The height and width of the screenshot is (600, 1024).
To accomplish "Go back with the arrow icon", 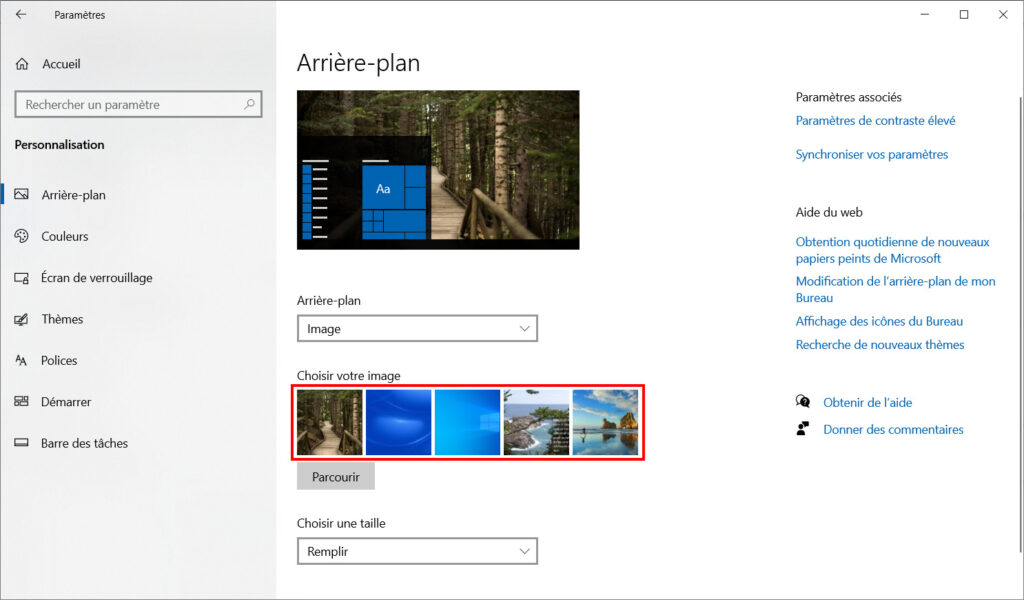I will (21, 14).
